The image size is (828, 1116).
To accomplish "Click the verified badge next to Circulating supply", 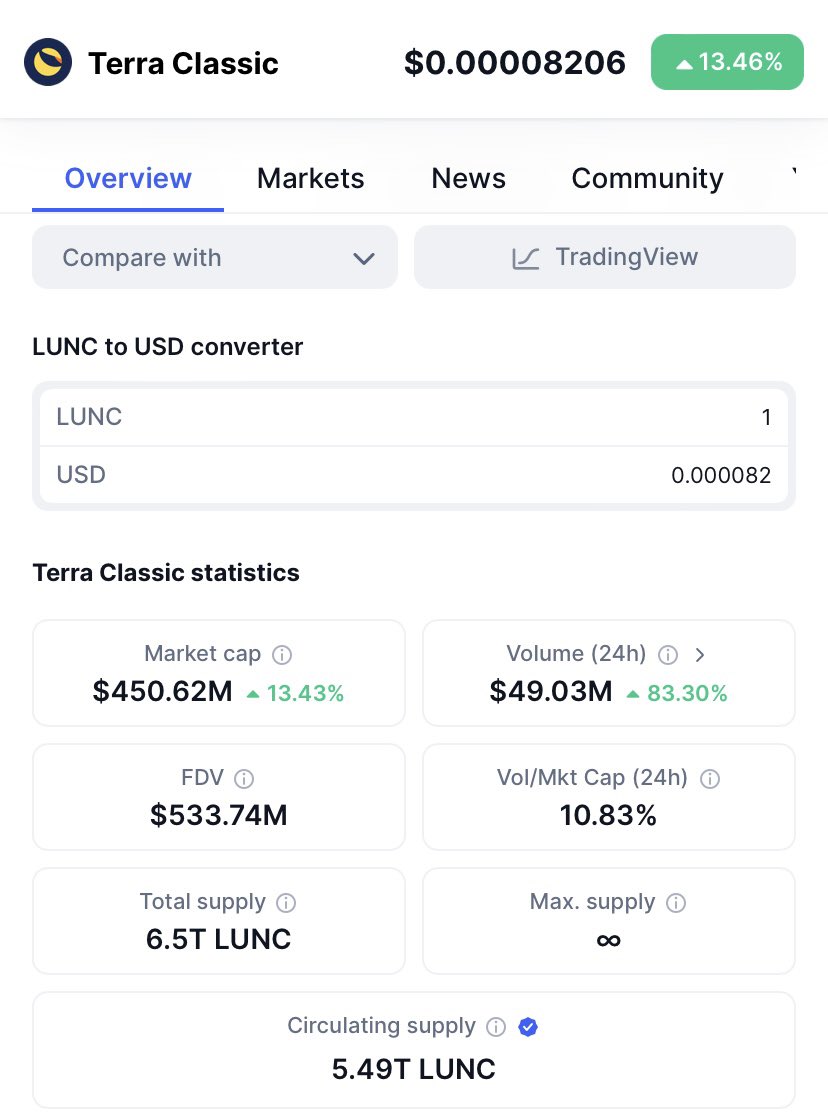I will (x=528, y=1026).
